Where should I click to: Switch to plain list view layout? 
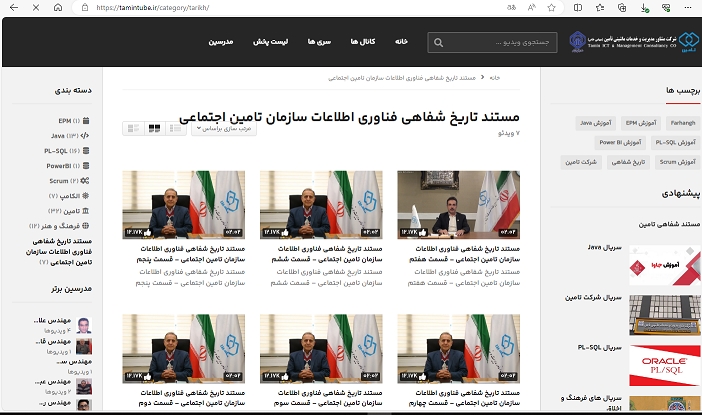click(x=176, y=128)
